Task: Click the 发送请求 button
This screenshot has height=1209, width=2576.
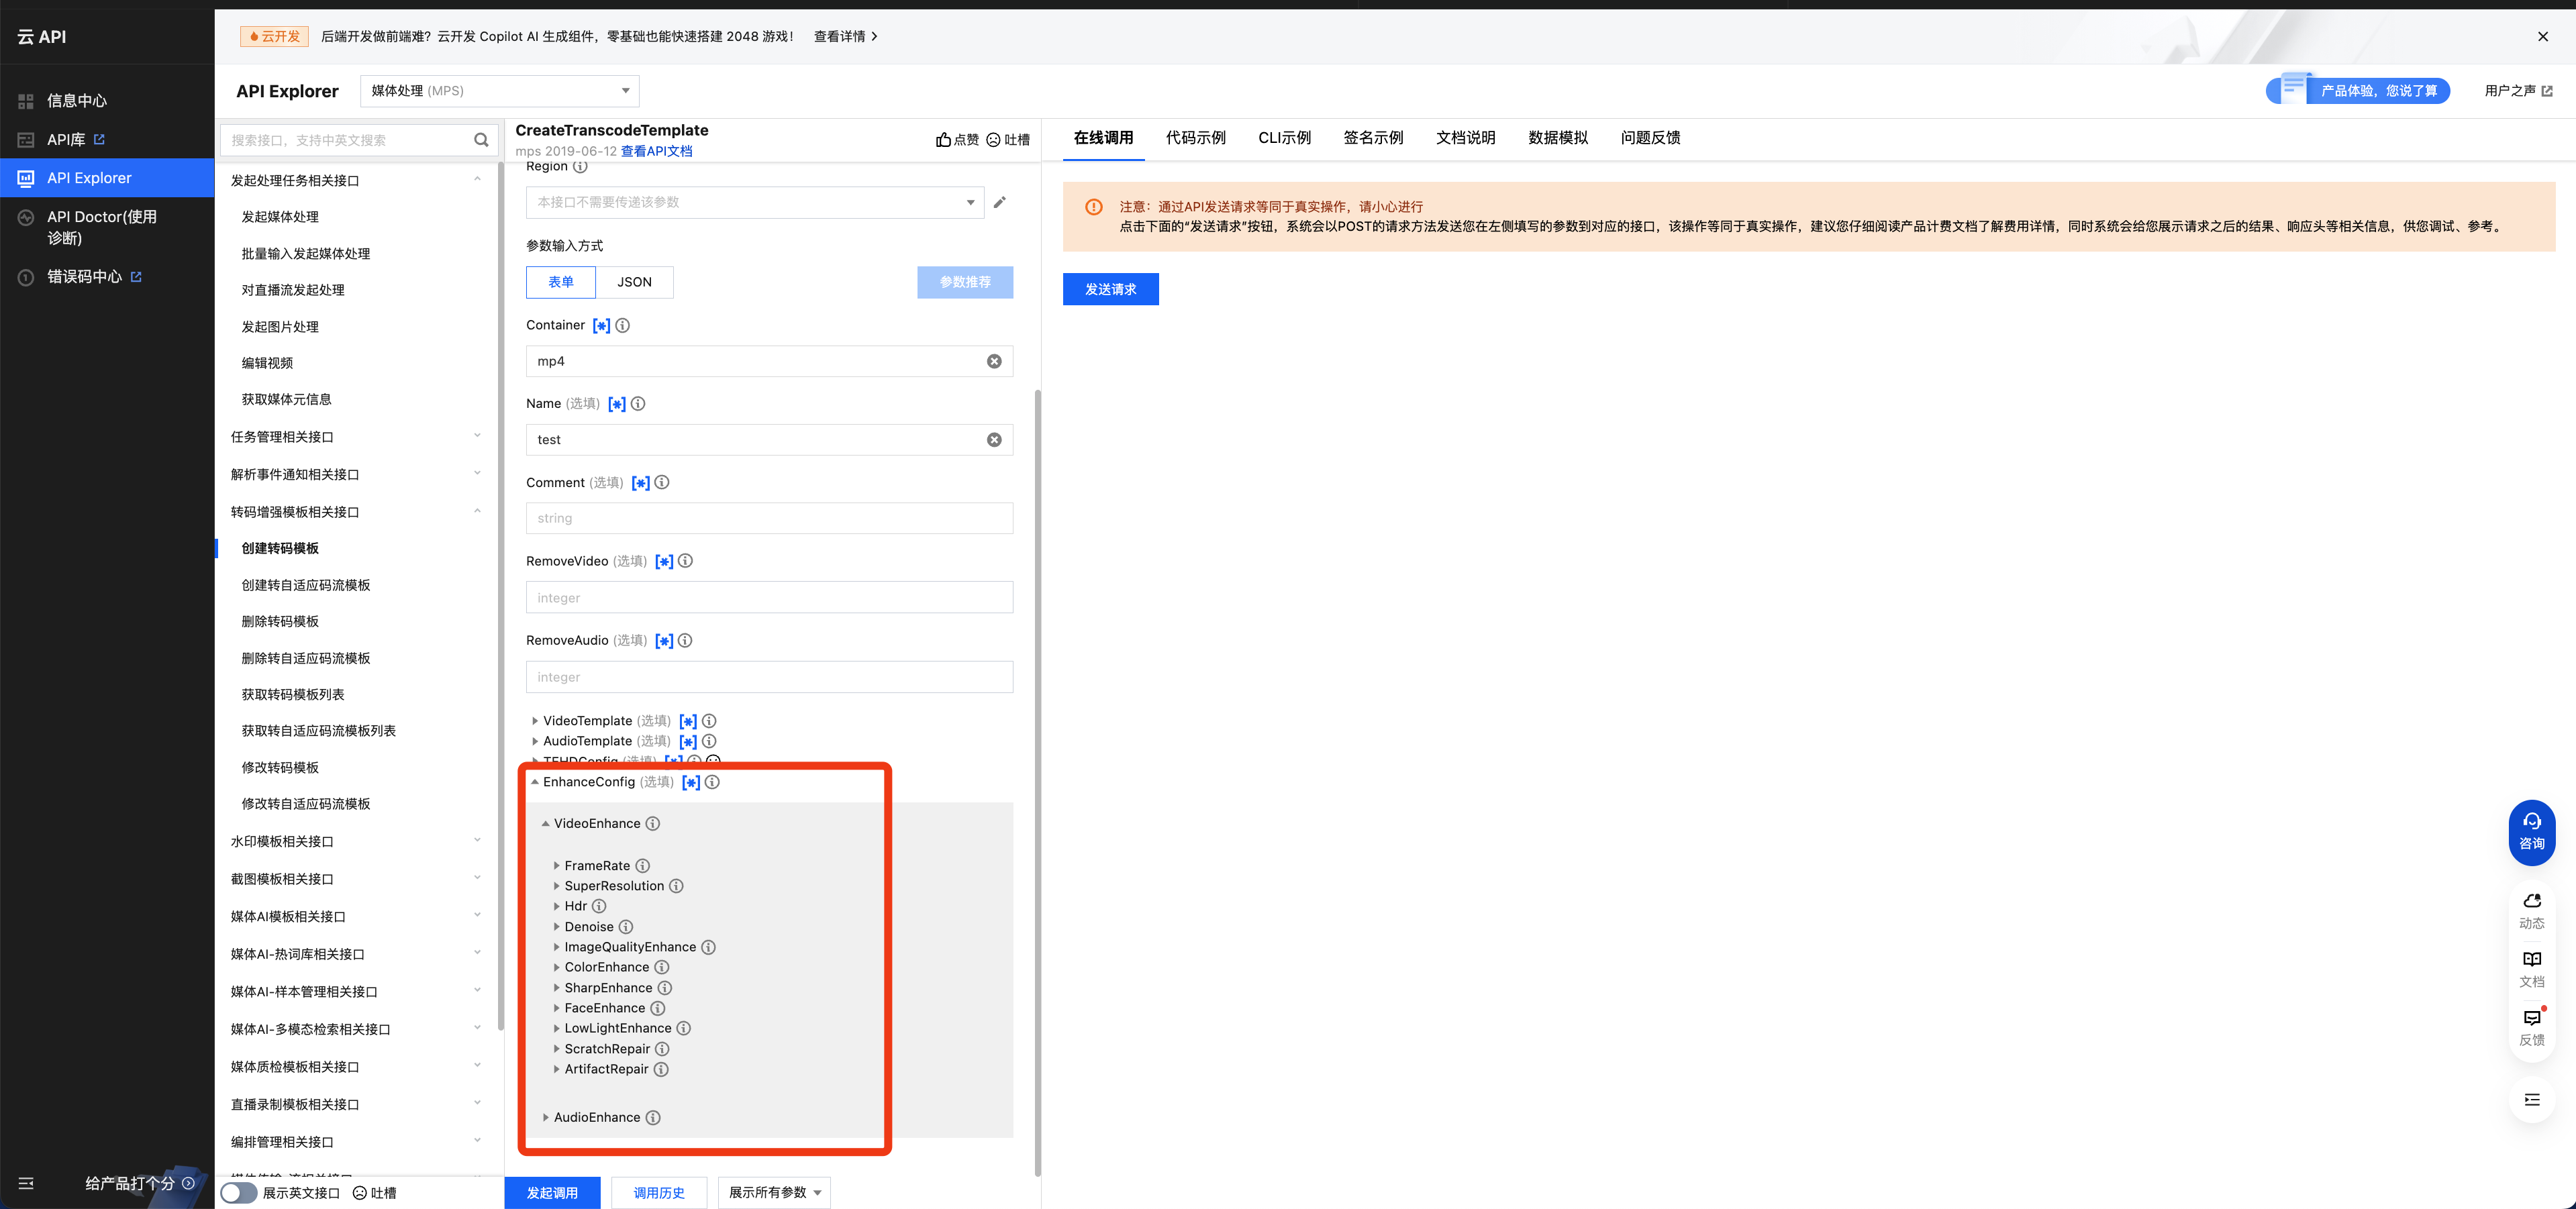Action: (1110, 289)
